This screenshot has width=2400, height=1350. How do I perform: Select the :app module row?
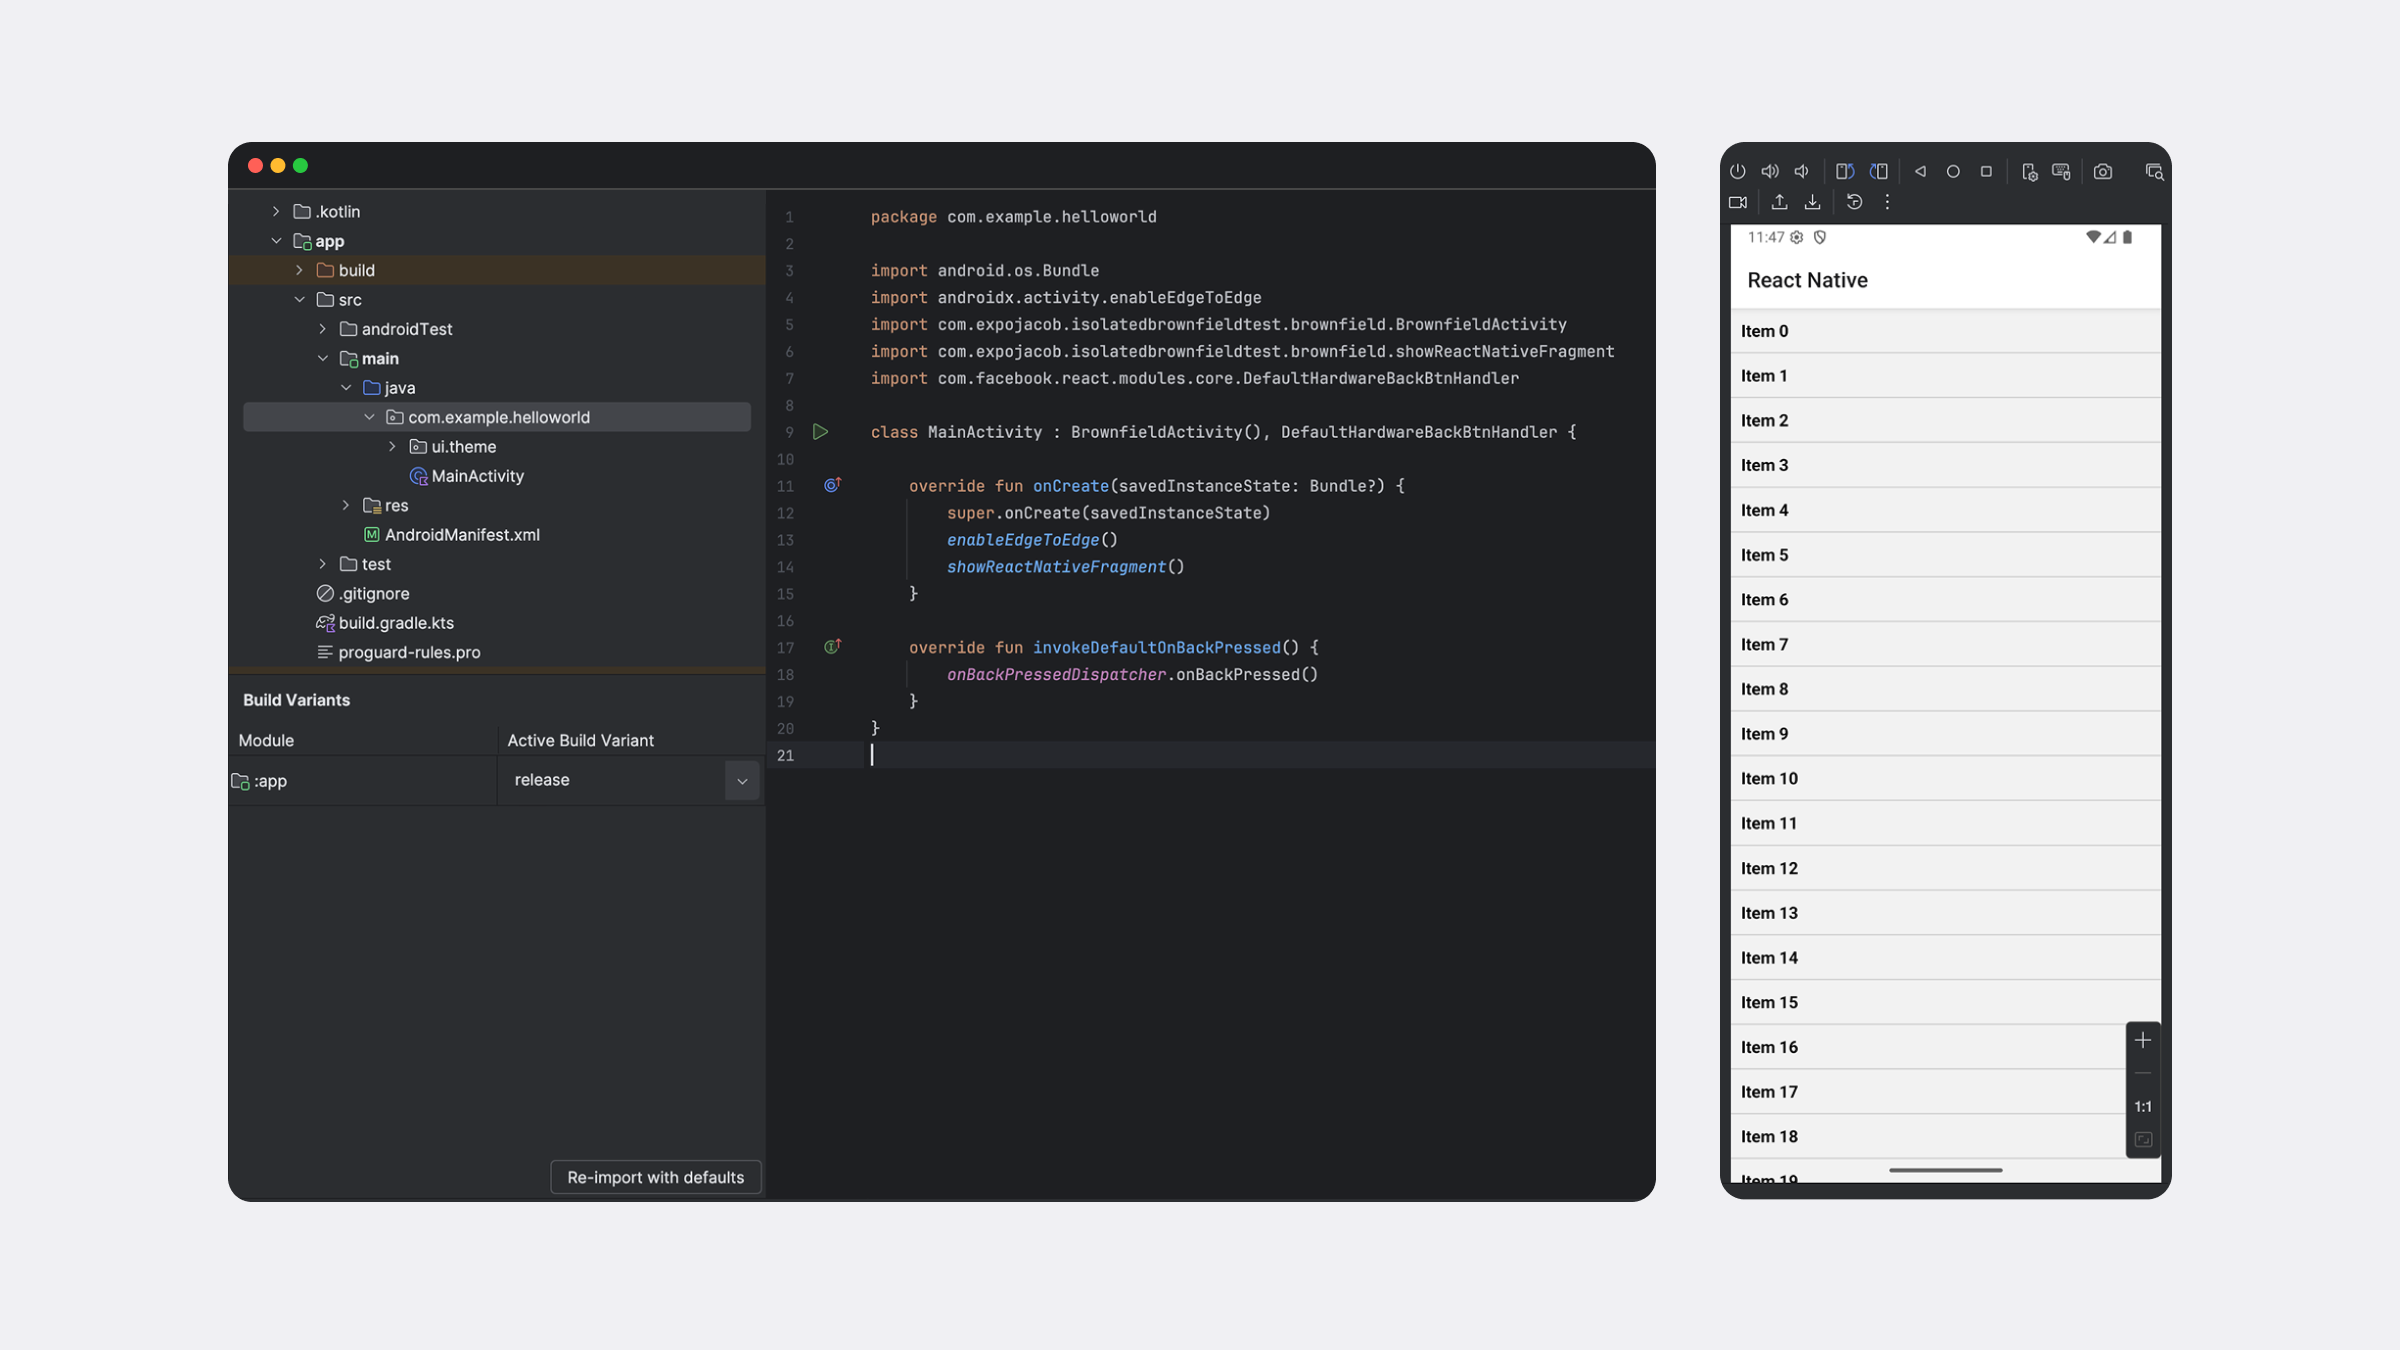tap(363, 780)
